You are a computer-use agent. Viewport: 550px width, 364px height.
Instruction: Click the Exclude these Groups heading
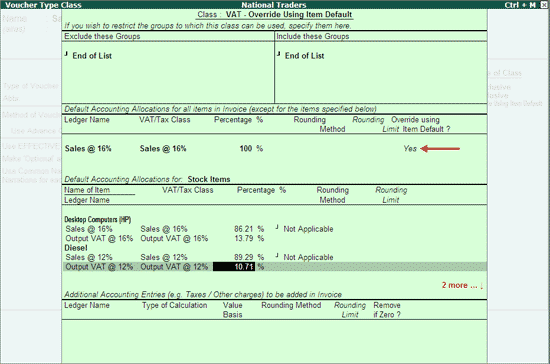click(102, 36)
